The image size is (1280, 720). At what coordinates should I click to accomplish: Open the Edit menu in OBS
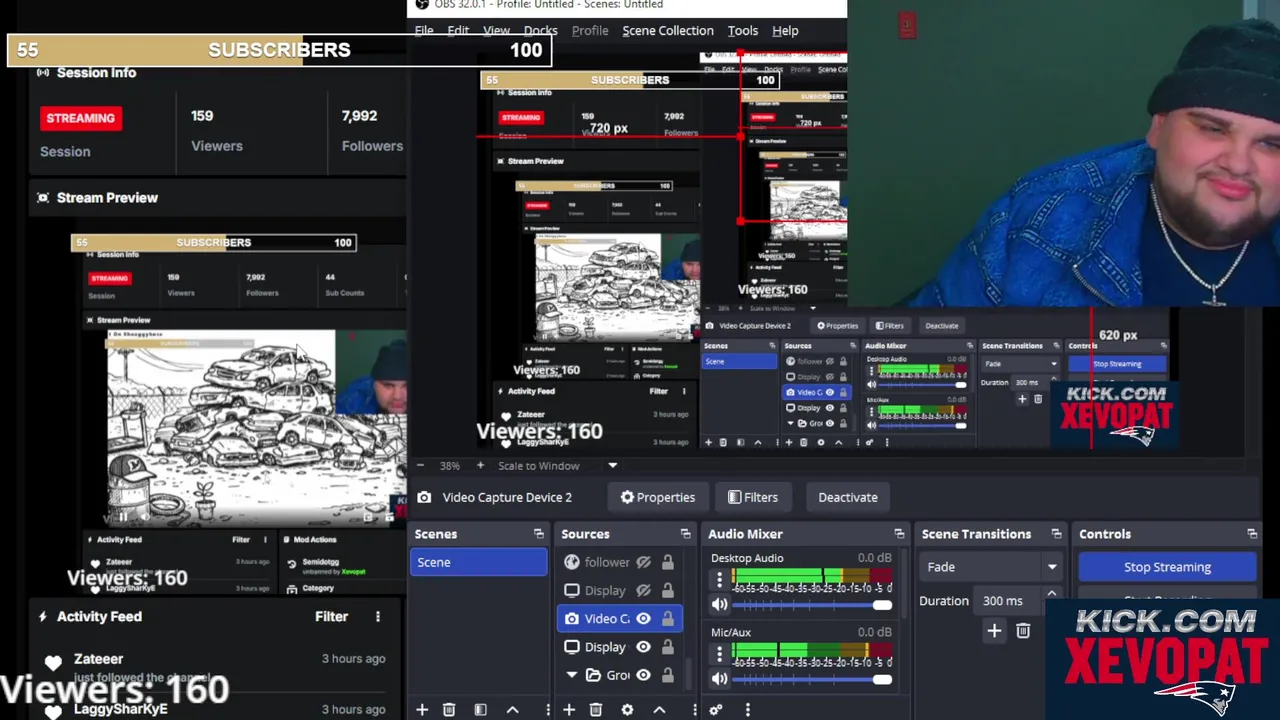(x=458, y=31)
